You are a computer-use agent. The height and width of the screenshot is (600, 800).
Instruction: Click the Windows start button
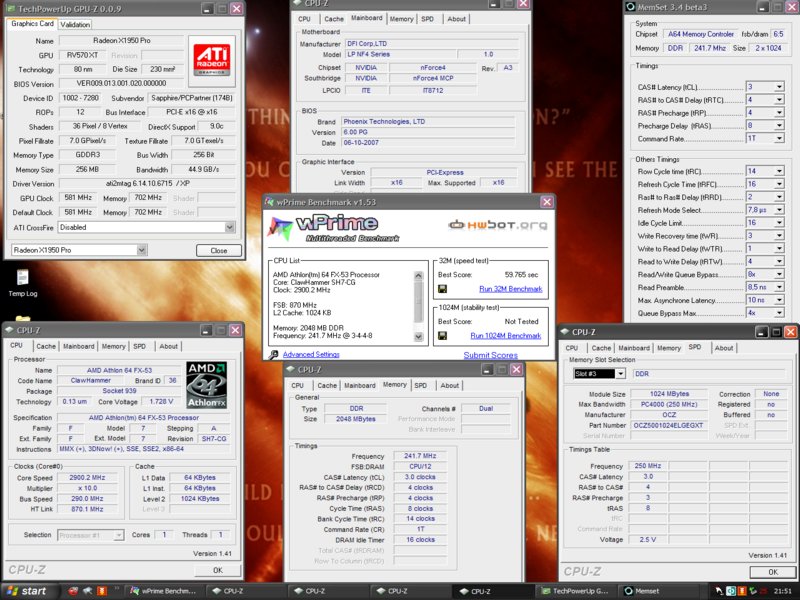click(x=28, y=591)
